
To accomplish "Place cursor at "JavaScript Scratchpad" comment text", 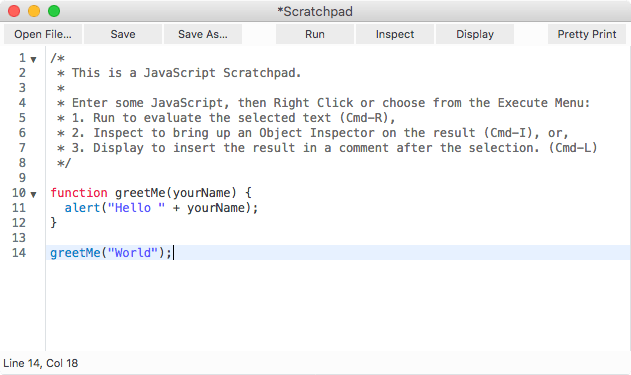I will tap(223, 73).
